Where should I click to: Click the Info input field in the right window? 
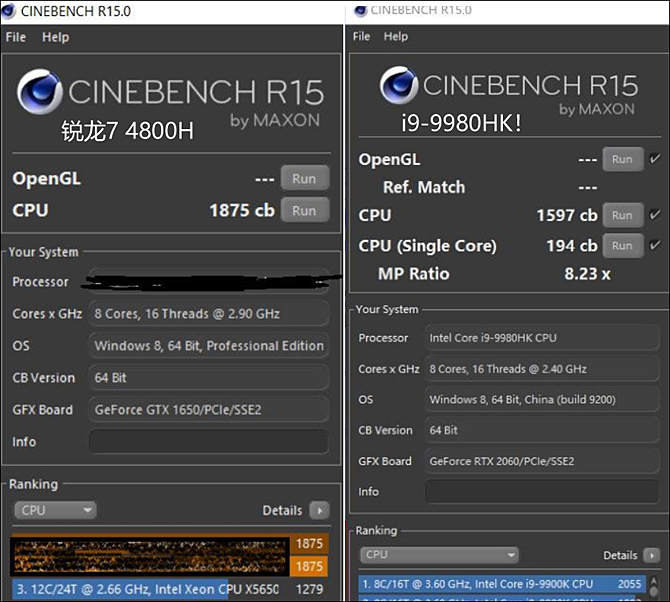542,491
